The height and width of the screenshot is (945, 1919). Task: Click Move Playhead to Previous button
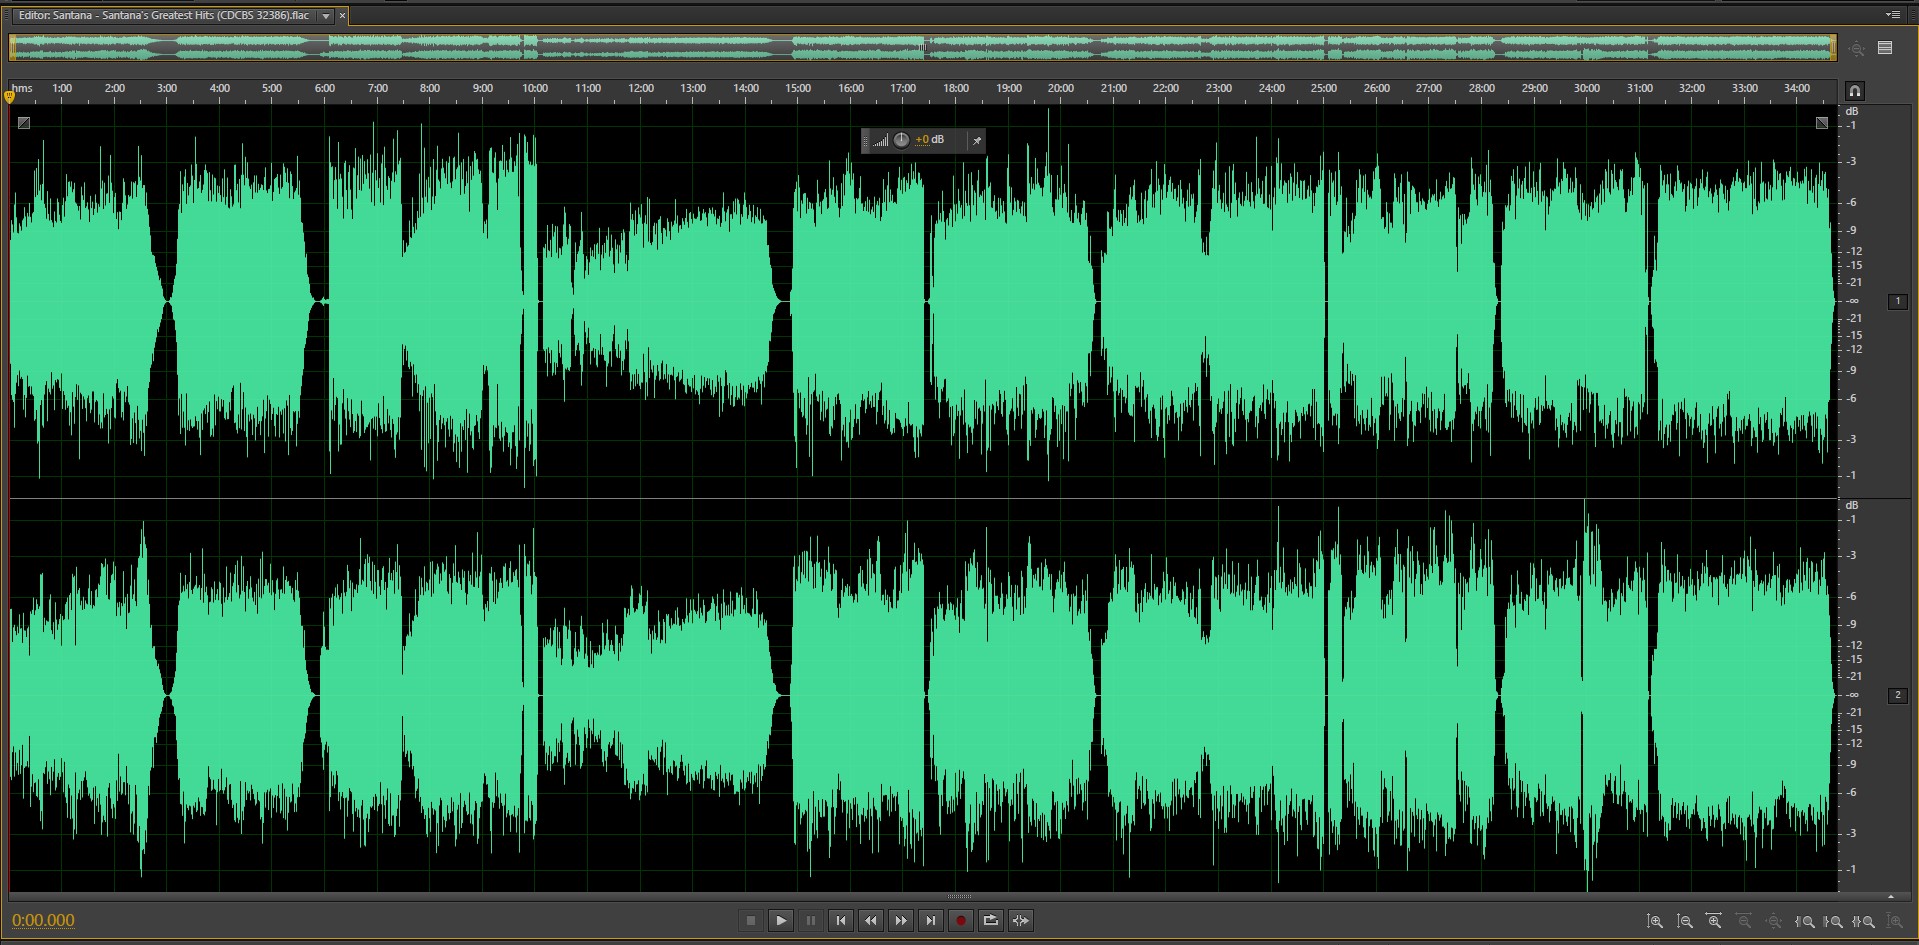841,921
